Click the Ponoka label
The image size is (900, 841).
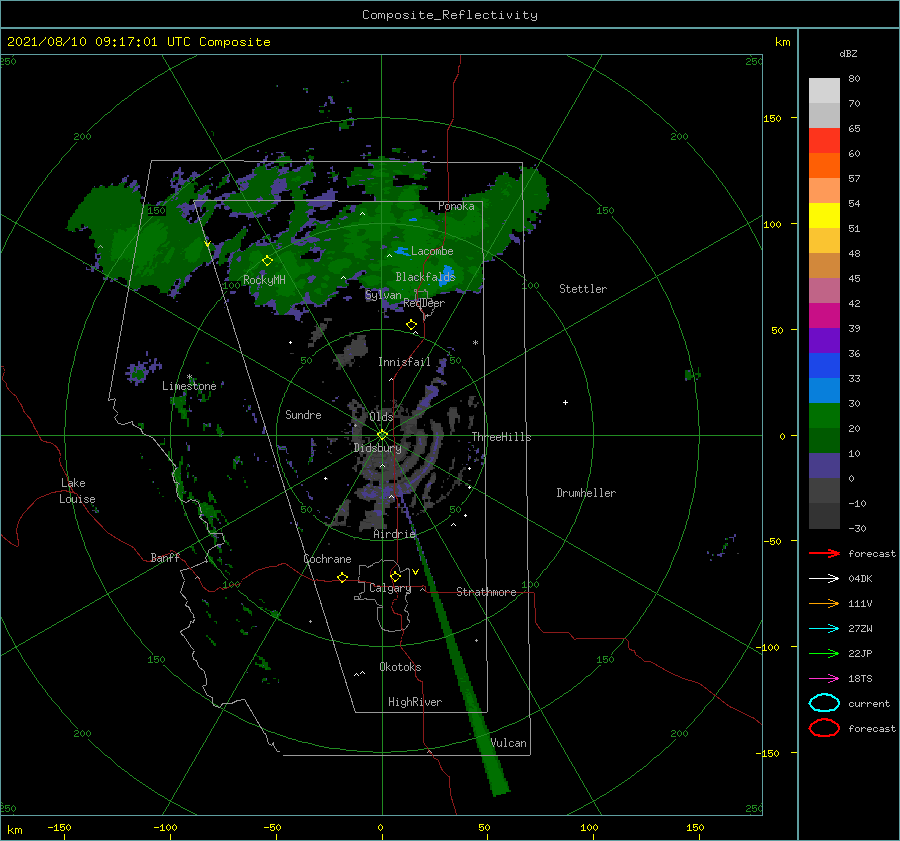tap(456, 206)
